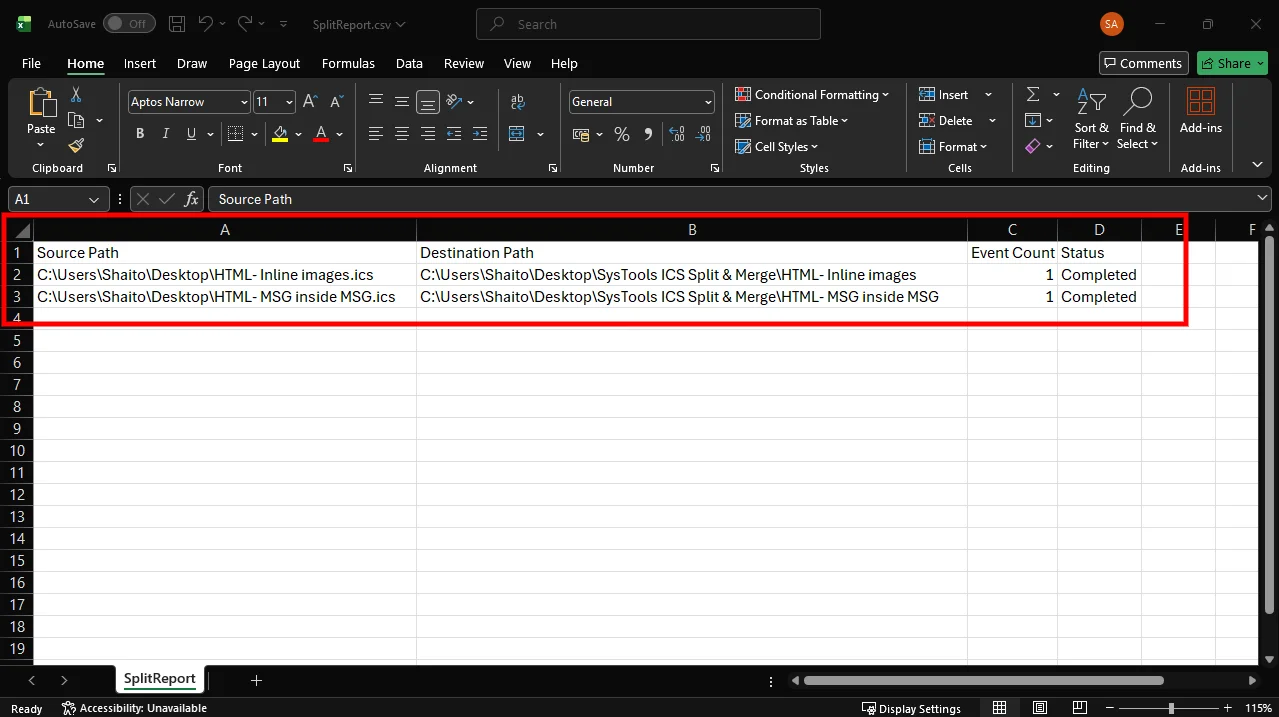
Task: Click the AutoSum sigma icon
Action: coord(1033,94)
